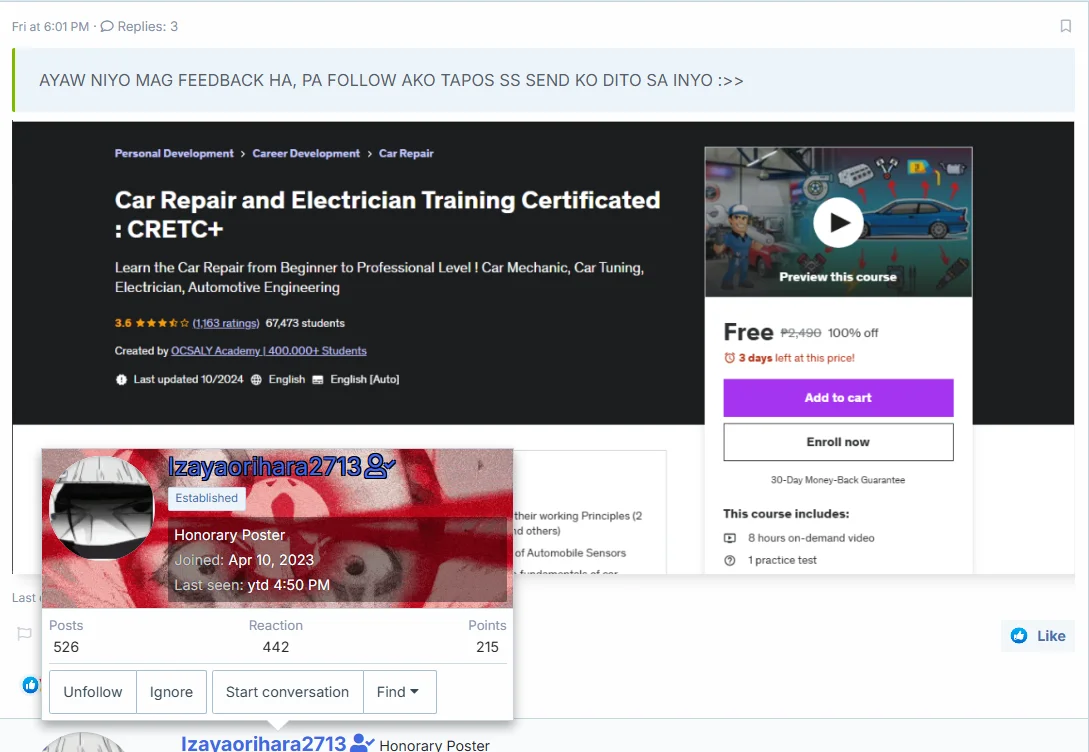Image resolution: width=1089 pixels, height=752 pixels.
Task: Click the course title CRETC+ heading
Action: tap(388, 215)
